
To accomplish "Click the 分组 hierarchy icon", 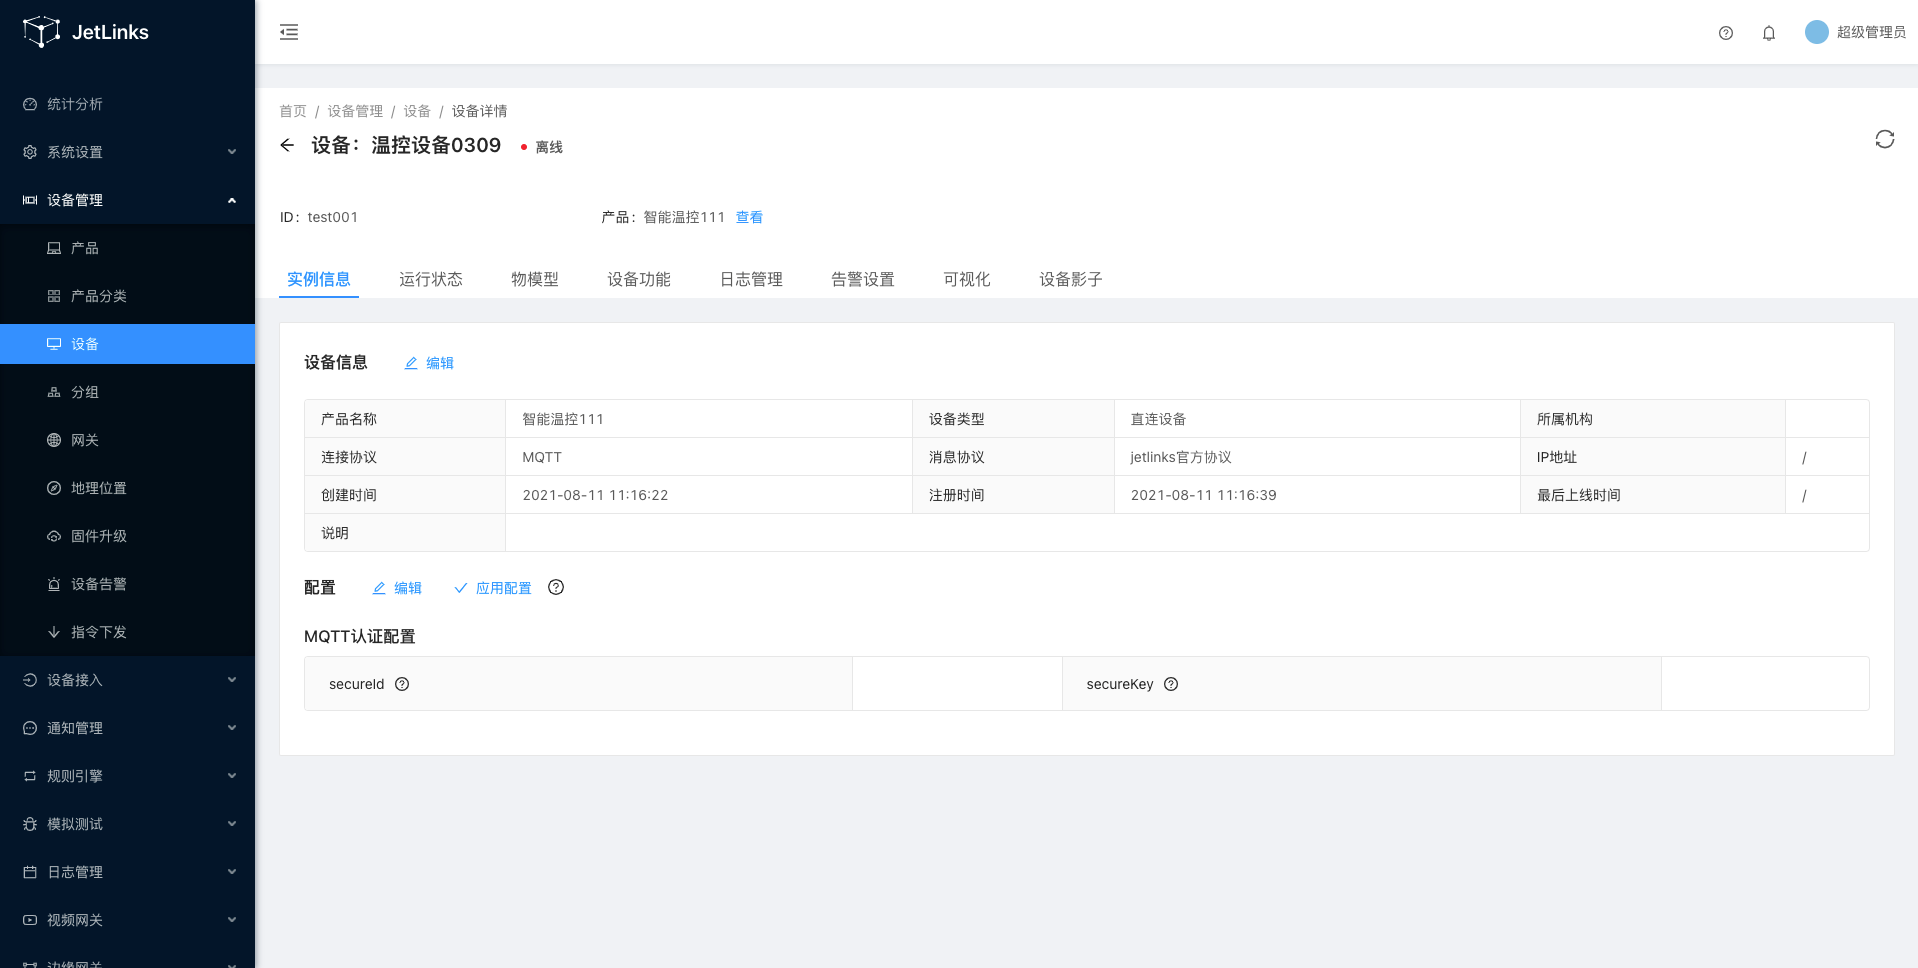I will 54,392.
